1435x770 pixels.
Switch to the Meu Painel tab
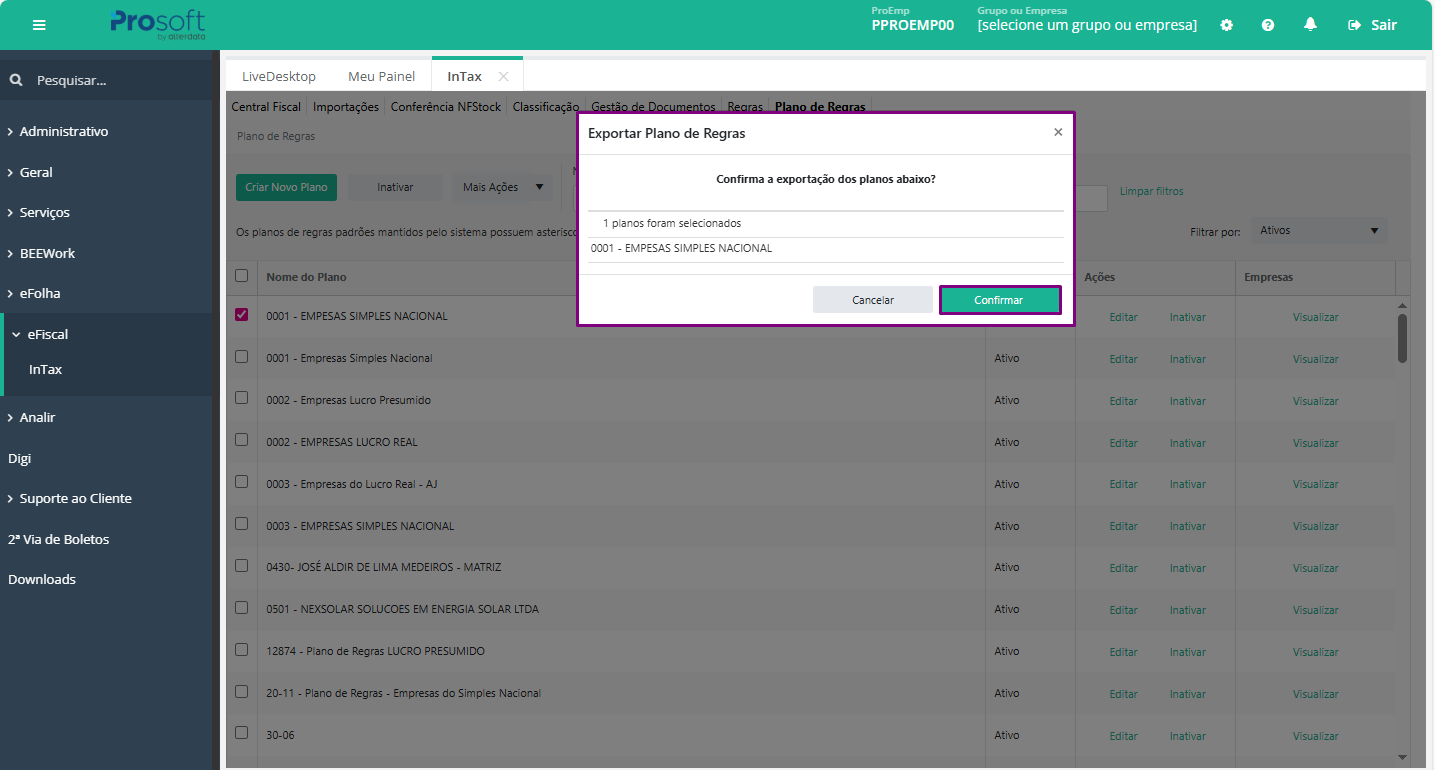tap(381, 76)
